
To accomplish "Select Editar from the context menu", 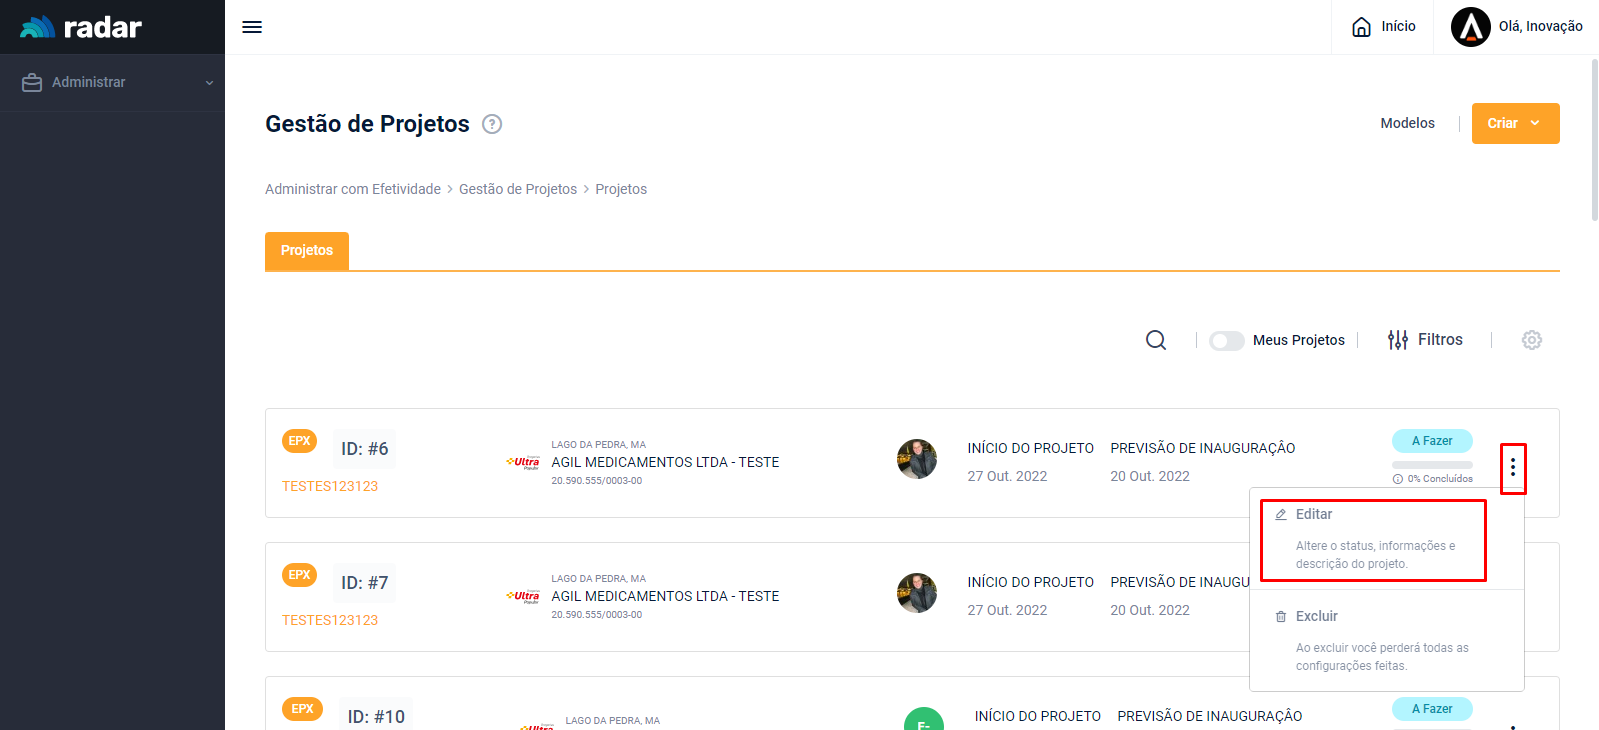I will click(1314, 514).
